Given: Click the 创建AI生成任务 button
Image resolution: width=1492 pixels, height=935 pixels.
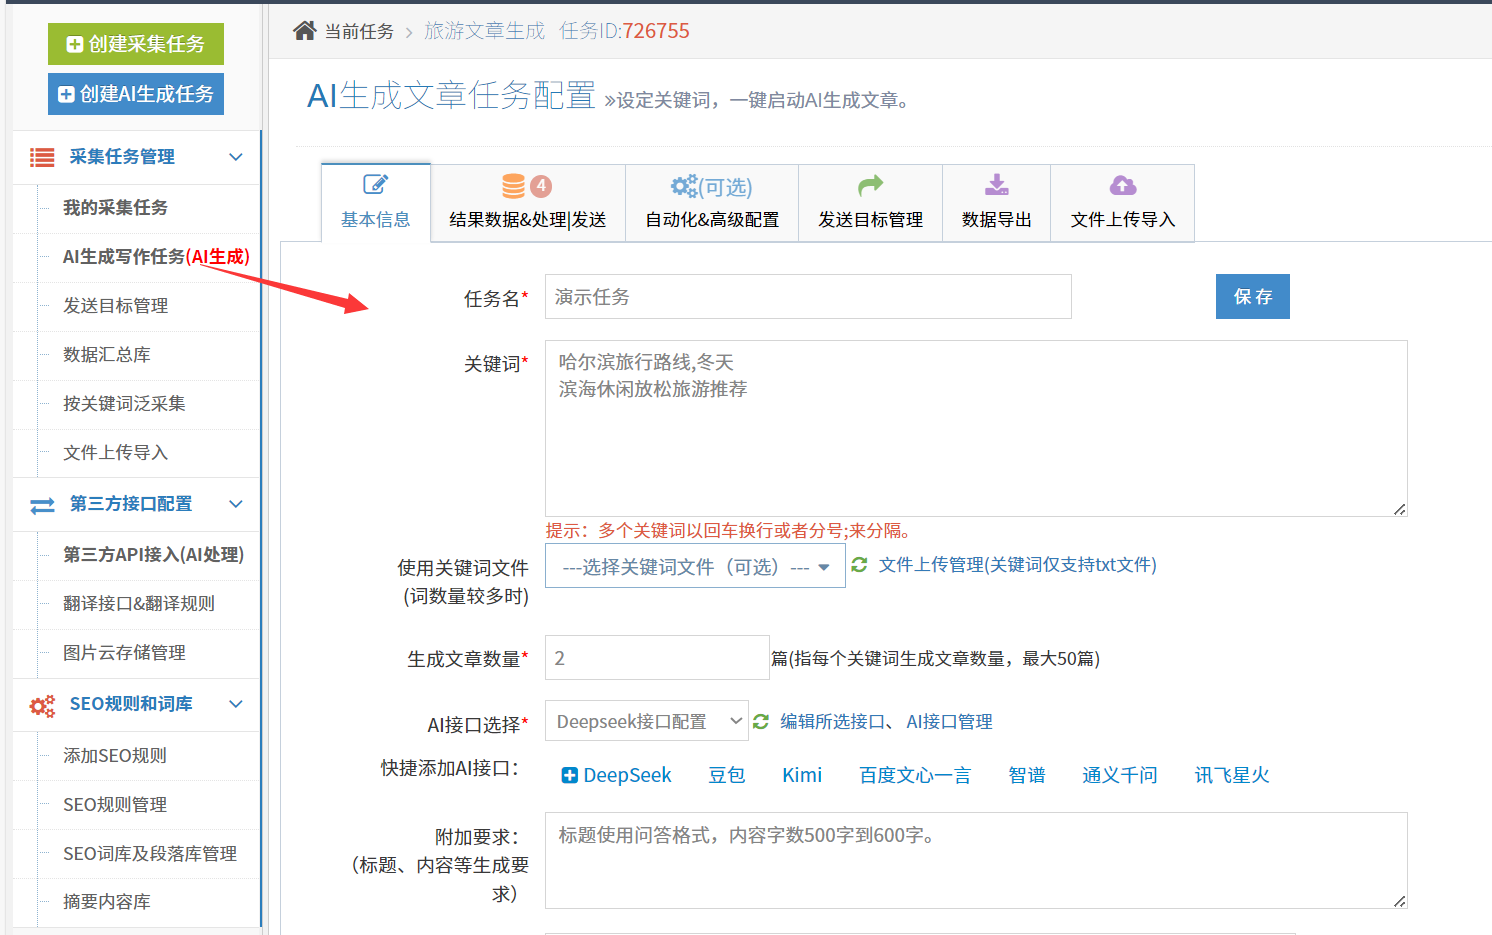Looking at the screenshot, I should tap(136, 94).
